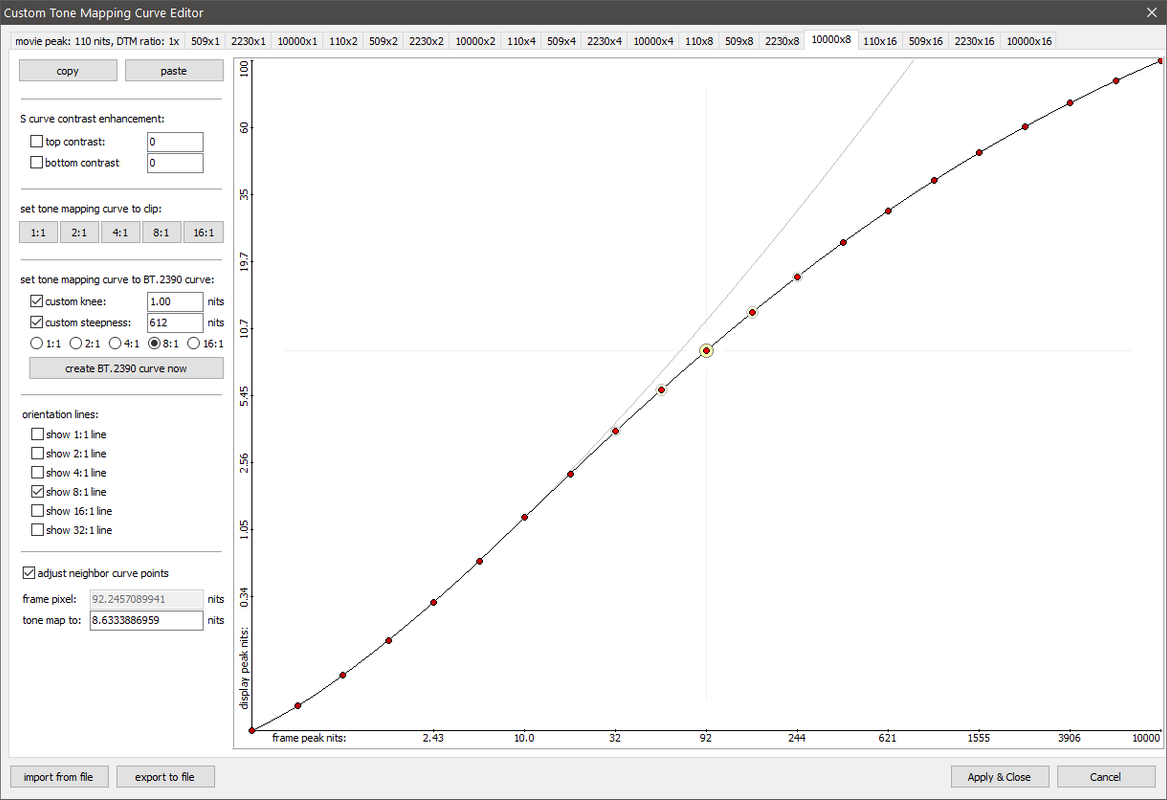The height and width of the screenshot is (800, 1167).
Task: Select the curve point above 10.0 nits
Action: pos(525,517)
